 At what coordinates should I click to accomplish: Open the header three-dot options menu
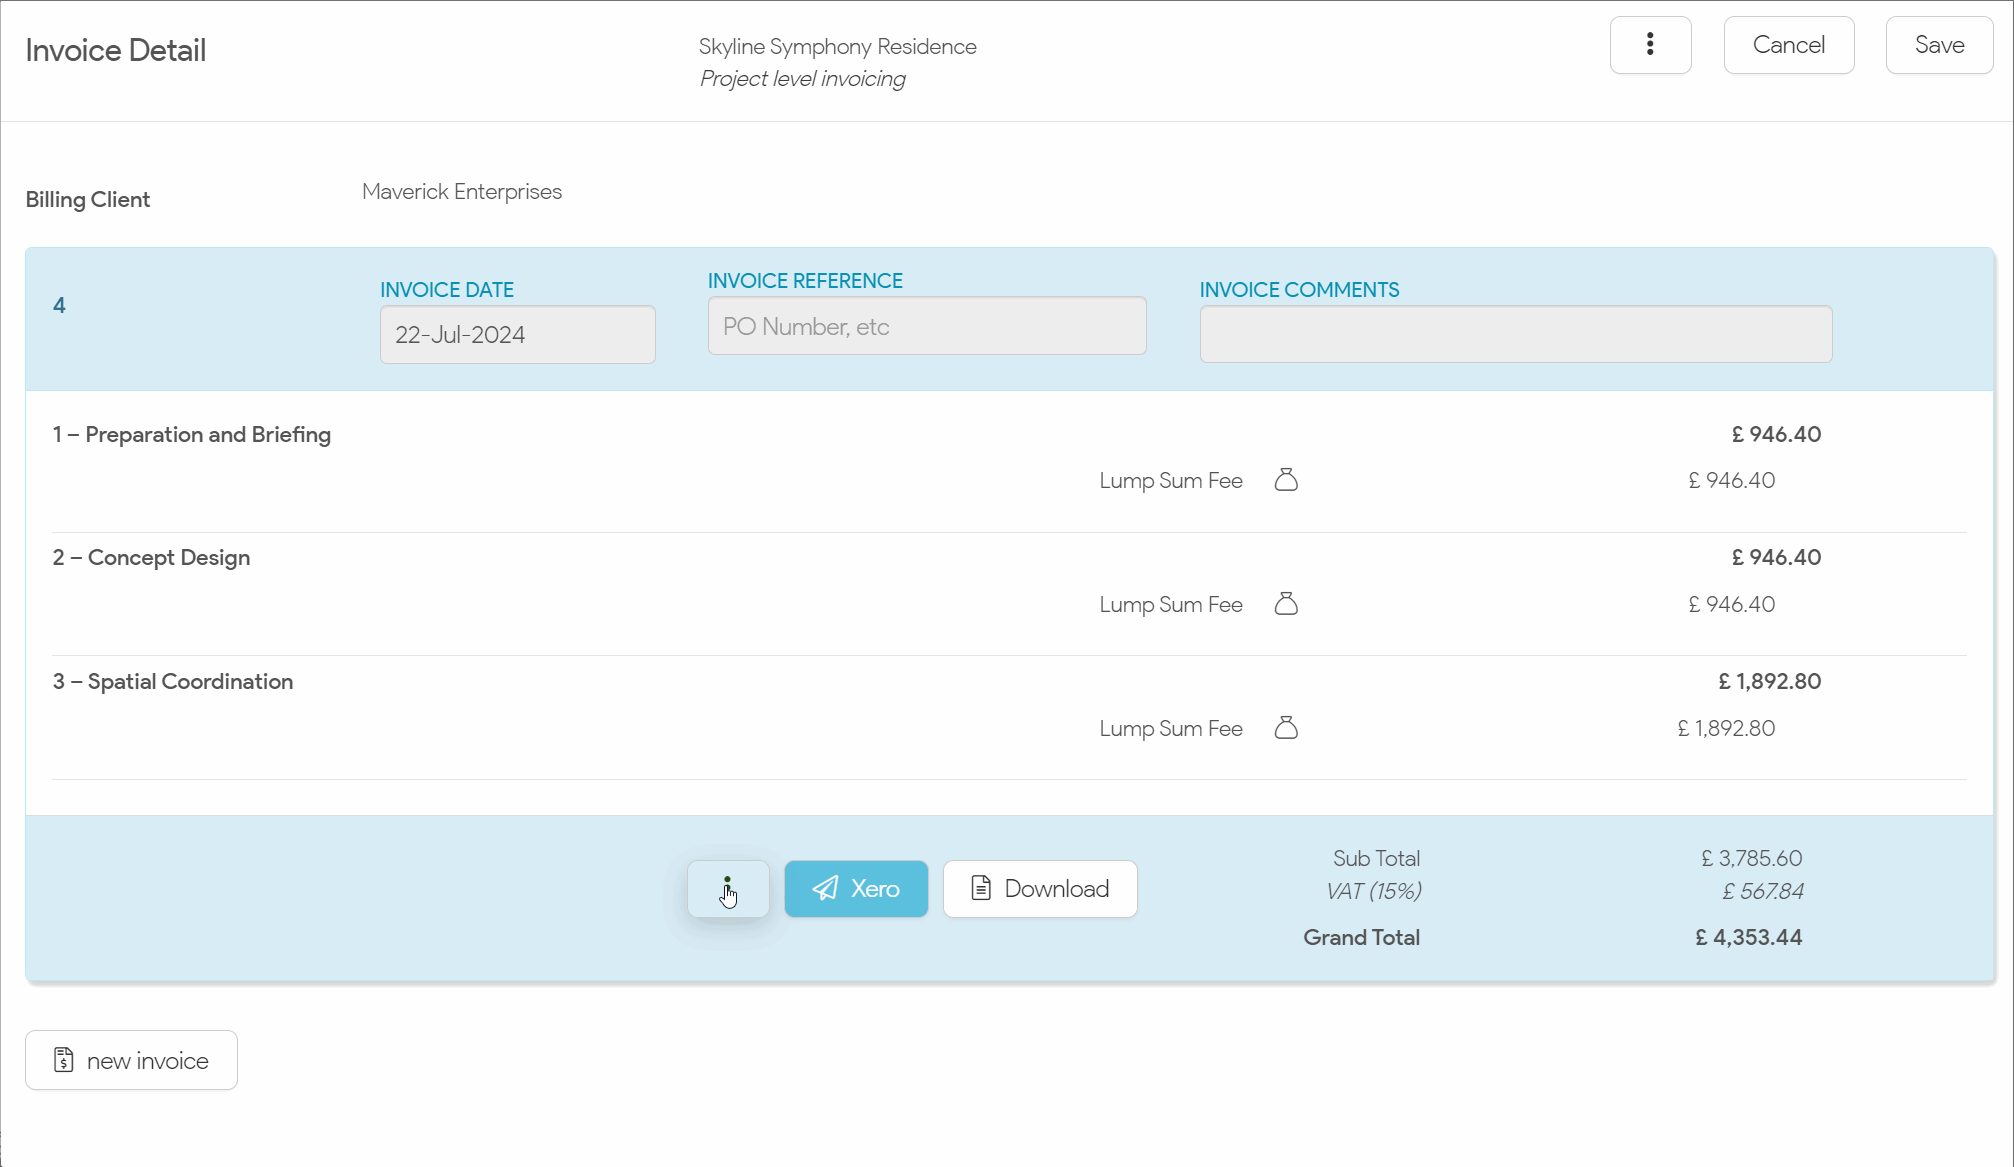pyautogui.click(x=1650, y=45)
